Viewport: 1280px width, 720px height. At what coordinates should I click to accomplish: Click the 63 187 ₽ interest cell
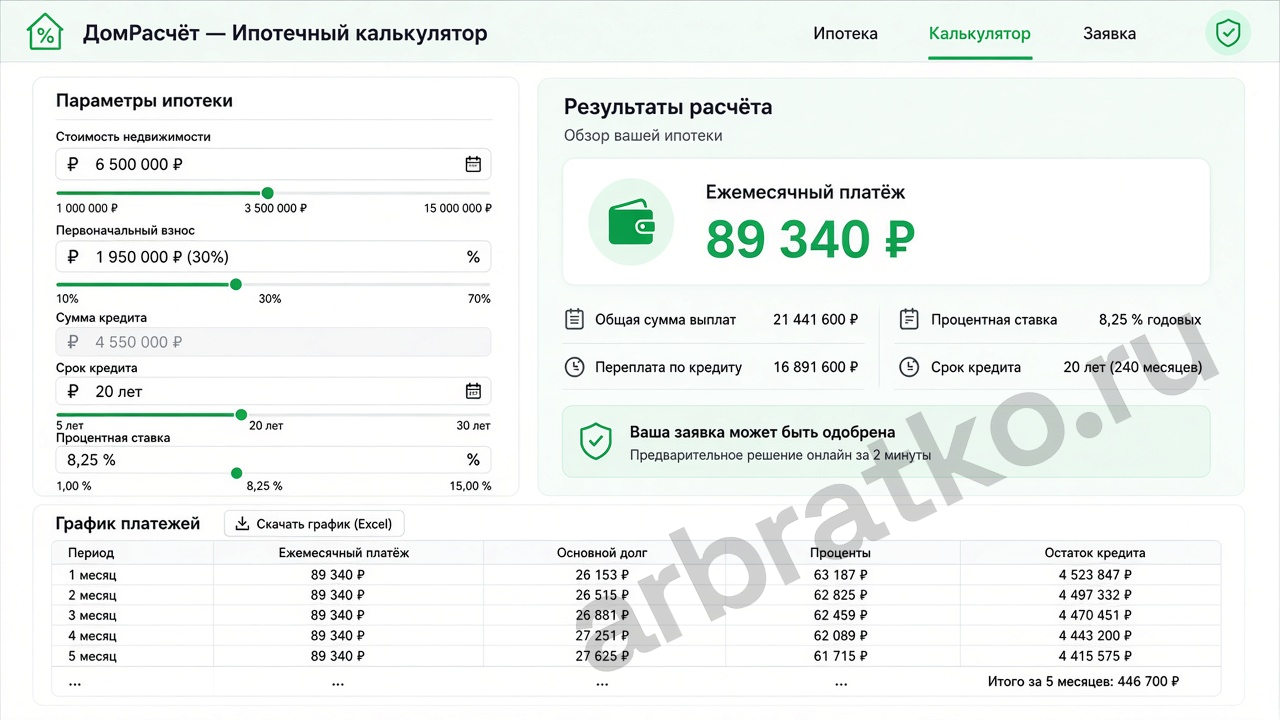[x=841, y=575]
